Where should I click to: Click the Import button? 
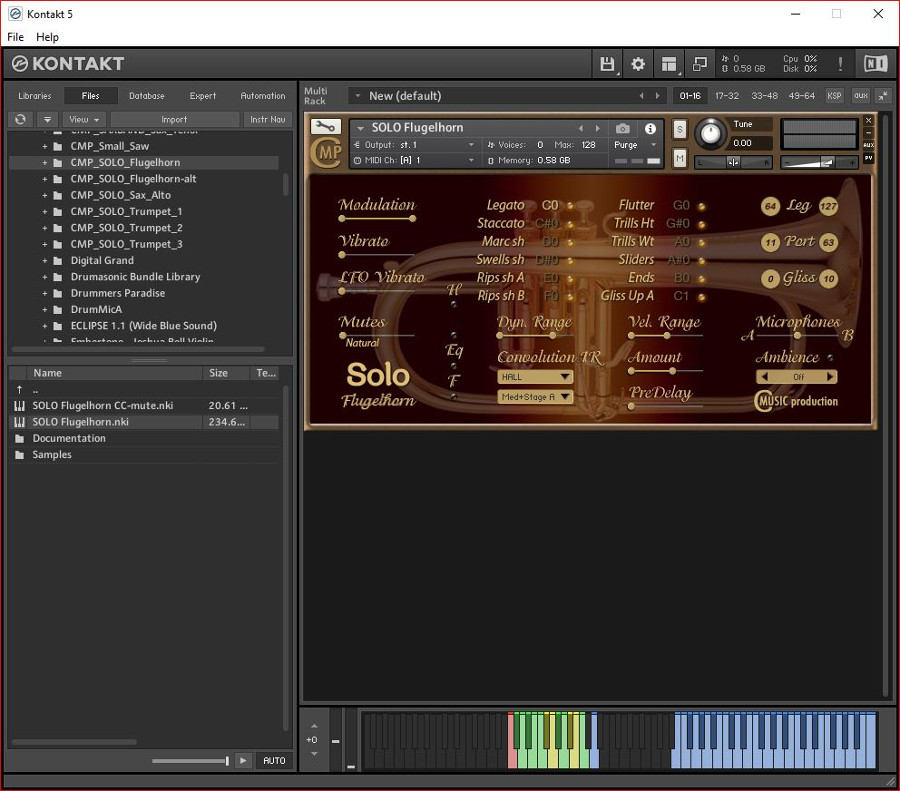pos(174,119)
